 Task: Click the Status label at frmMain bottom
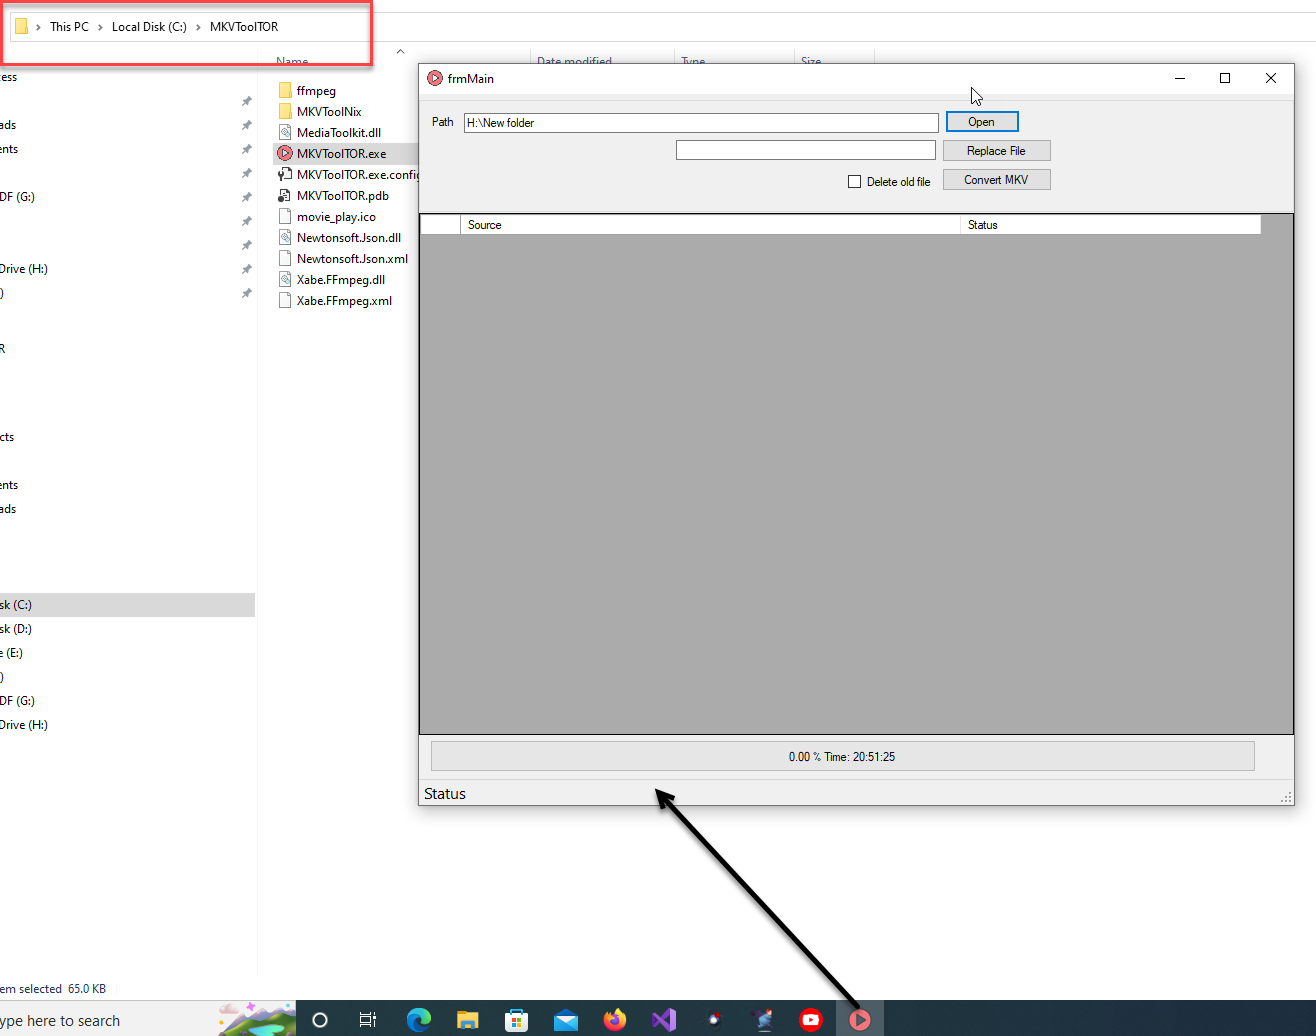coord(445,794)
